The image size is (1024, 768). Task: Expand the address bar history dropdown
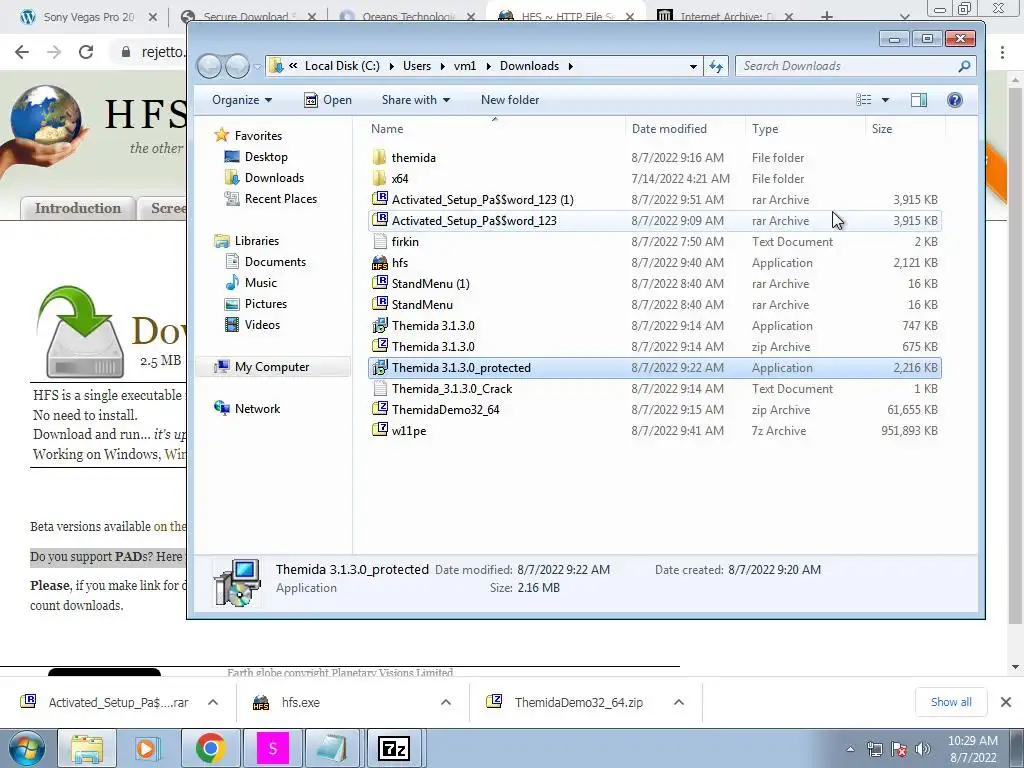pyautogui.click(x=693, y=66)
